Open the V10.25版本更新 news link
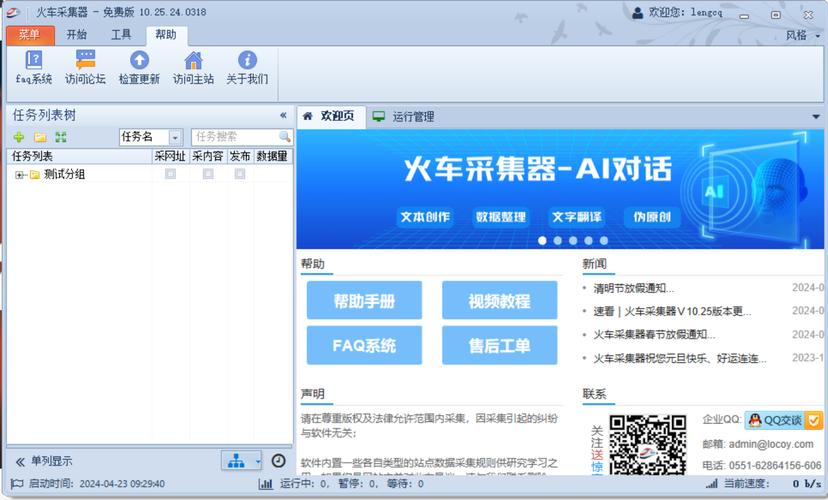The image size is (828, 500). pyautogui.click(x=672, y=312)
